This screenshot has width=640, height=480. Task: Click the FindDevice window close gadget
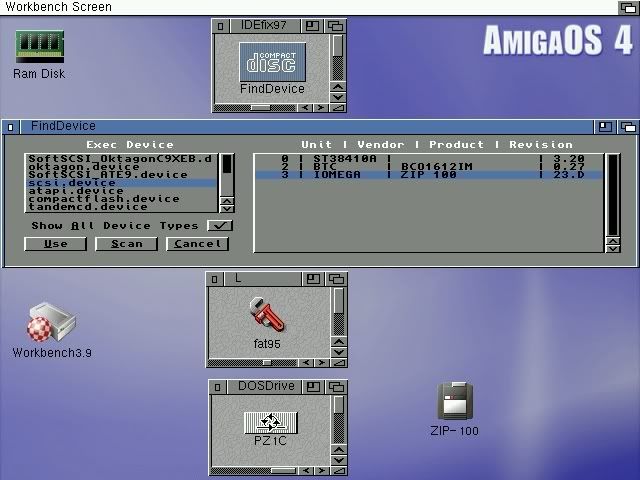(x=11, y=127)
